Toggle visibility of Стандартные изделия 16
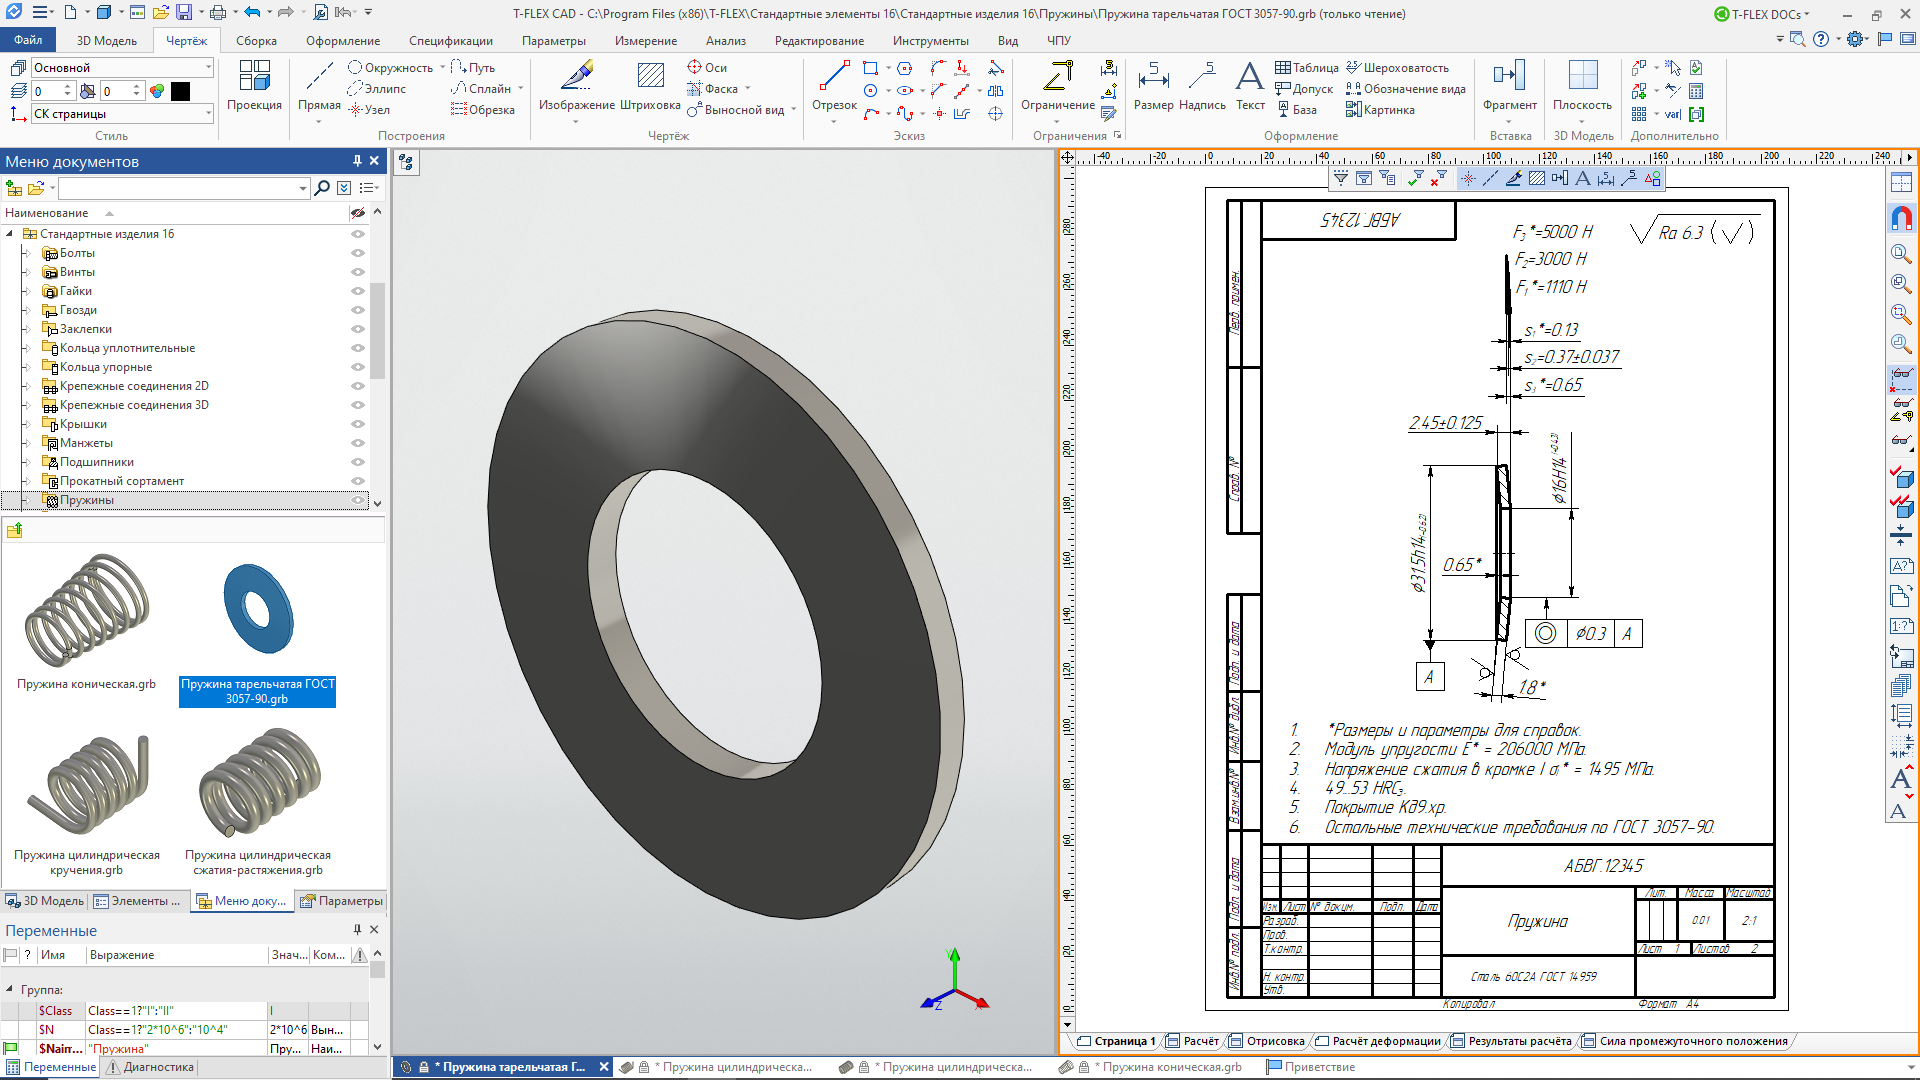Image resolution: width=1920 pixels, height=1080 pixels. (x=357, y=234)
